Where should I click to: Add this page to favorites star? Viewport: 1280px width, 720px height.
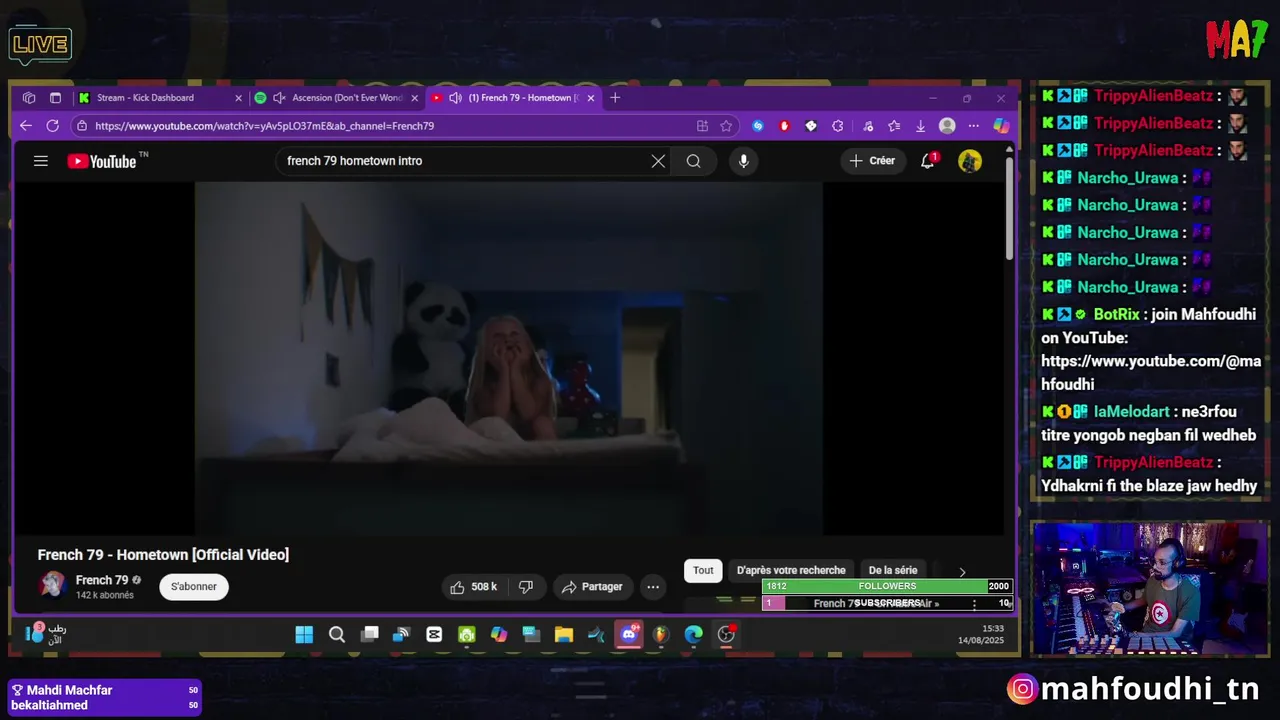tap(726, 126)
